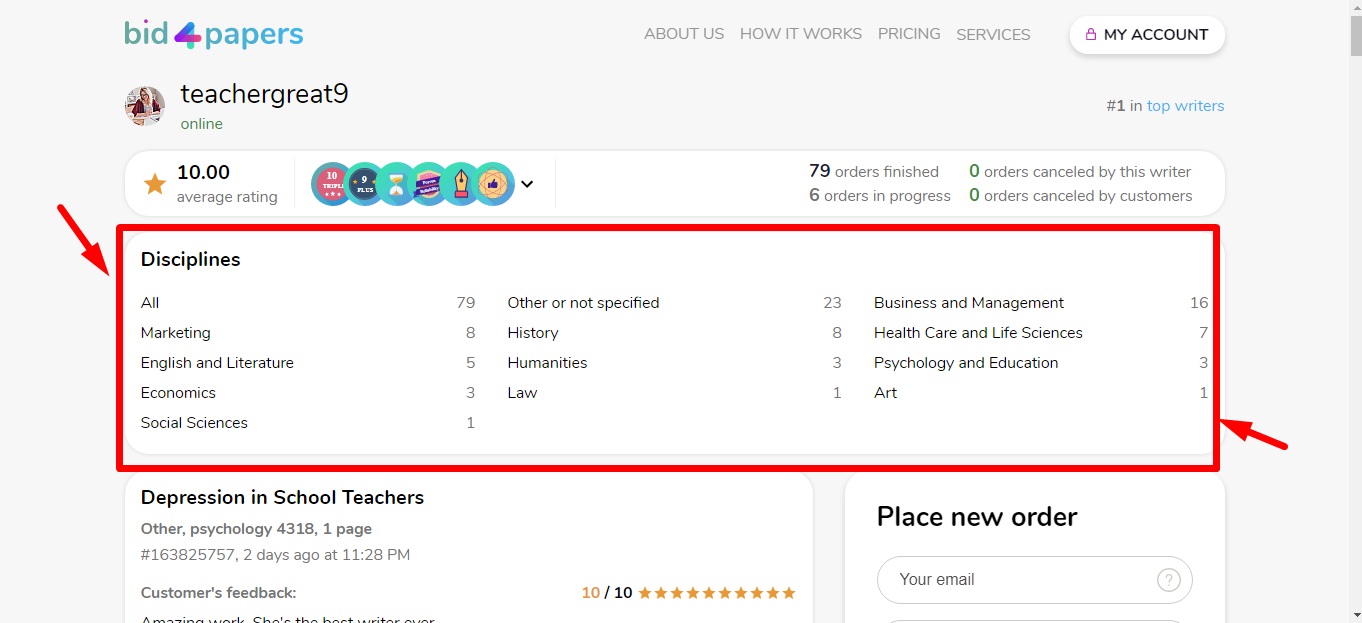The image size is (1362, 623).
Task: Click '0 orders canceled by this writer'
Action: pos(1080,172)
